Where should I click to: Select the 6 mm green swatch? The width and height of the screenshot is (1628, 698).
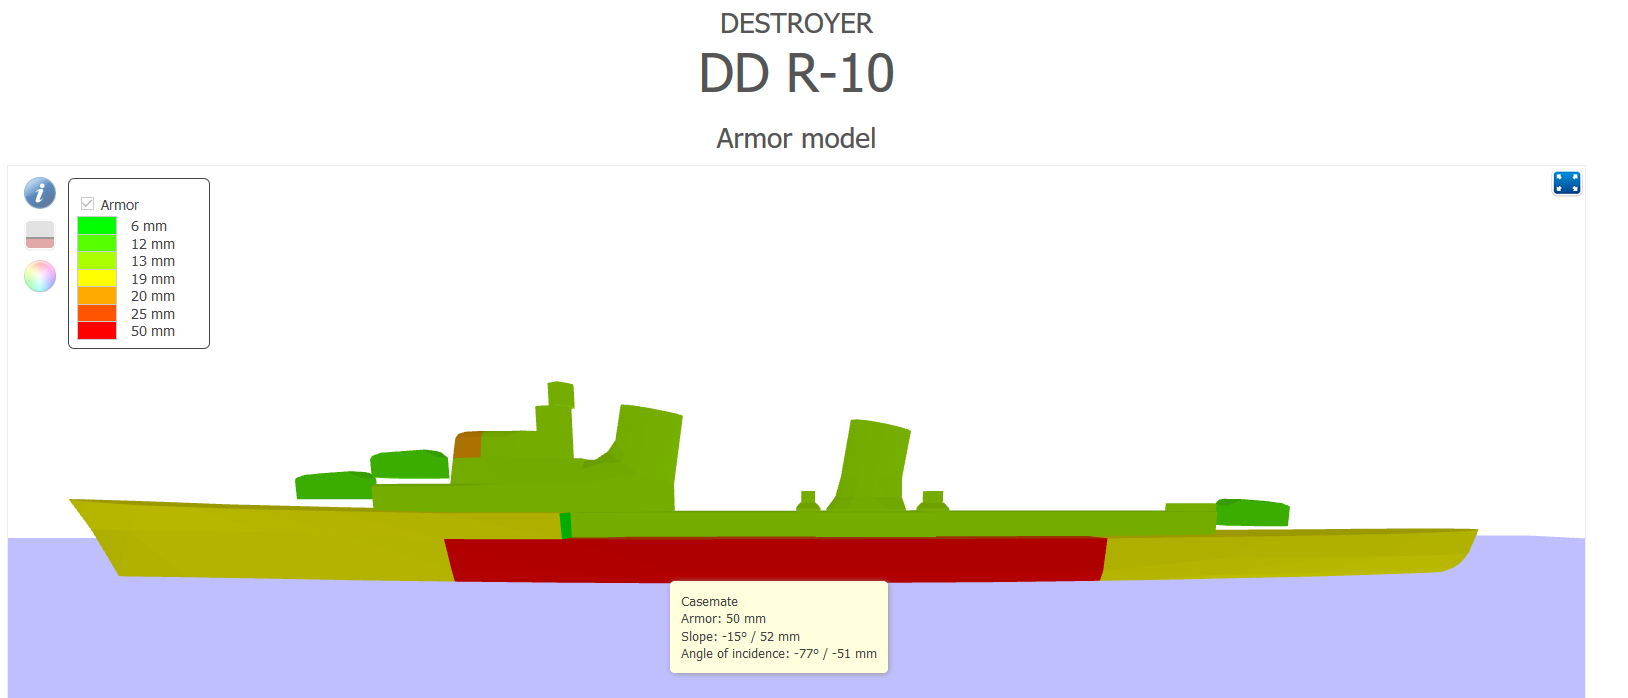[97, 226]
